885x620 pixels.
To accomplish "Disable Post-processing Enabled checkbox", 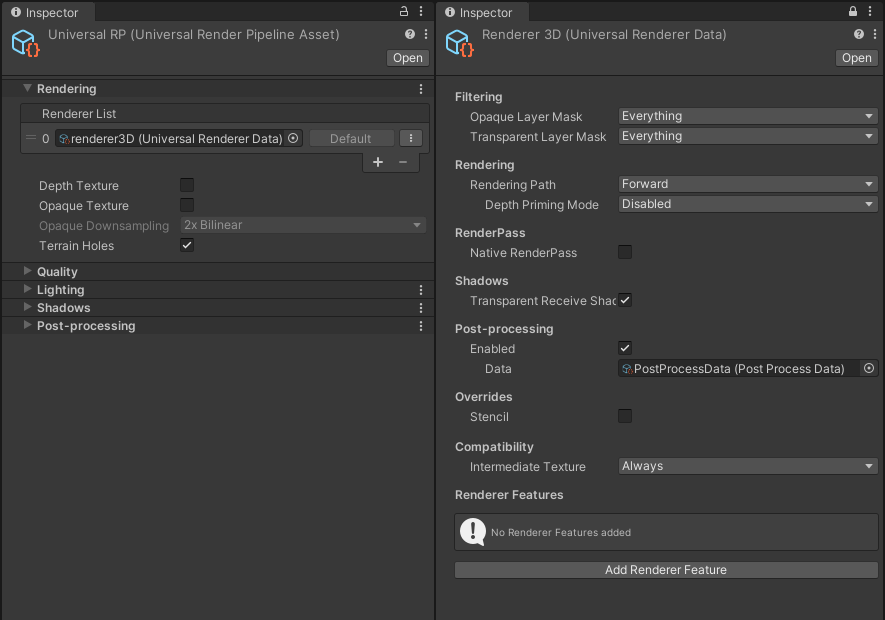I will [625, 348].
